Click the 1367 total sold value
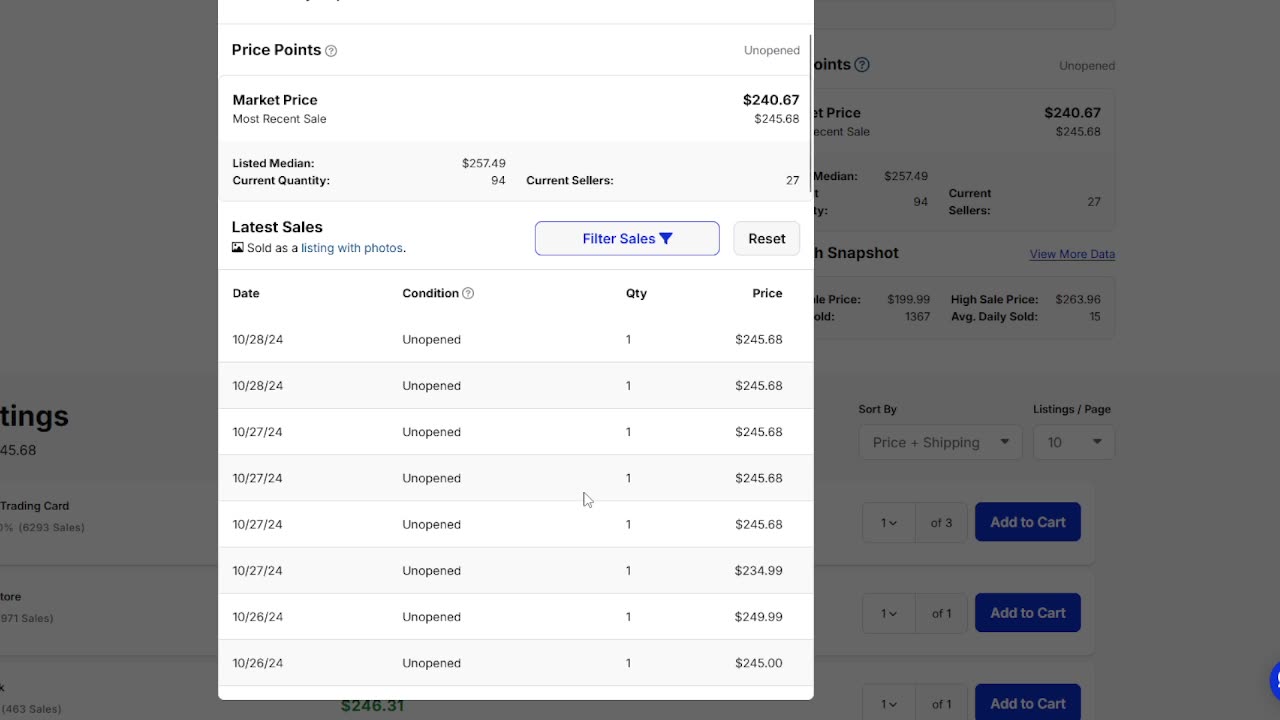The height and width of the screenshot is (720, 1280). (x=917, y=316)
